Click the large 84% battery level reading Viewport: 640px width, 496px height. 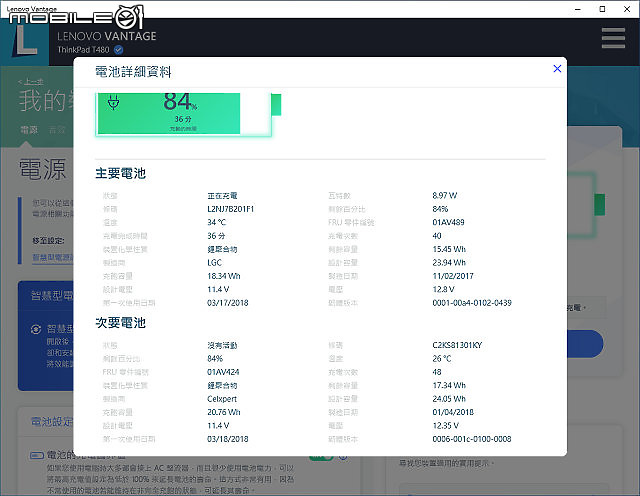pos(180,102)
